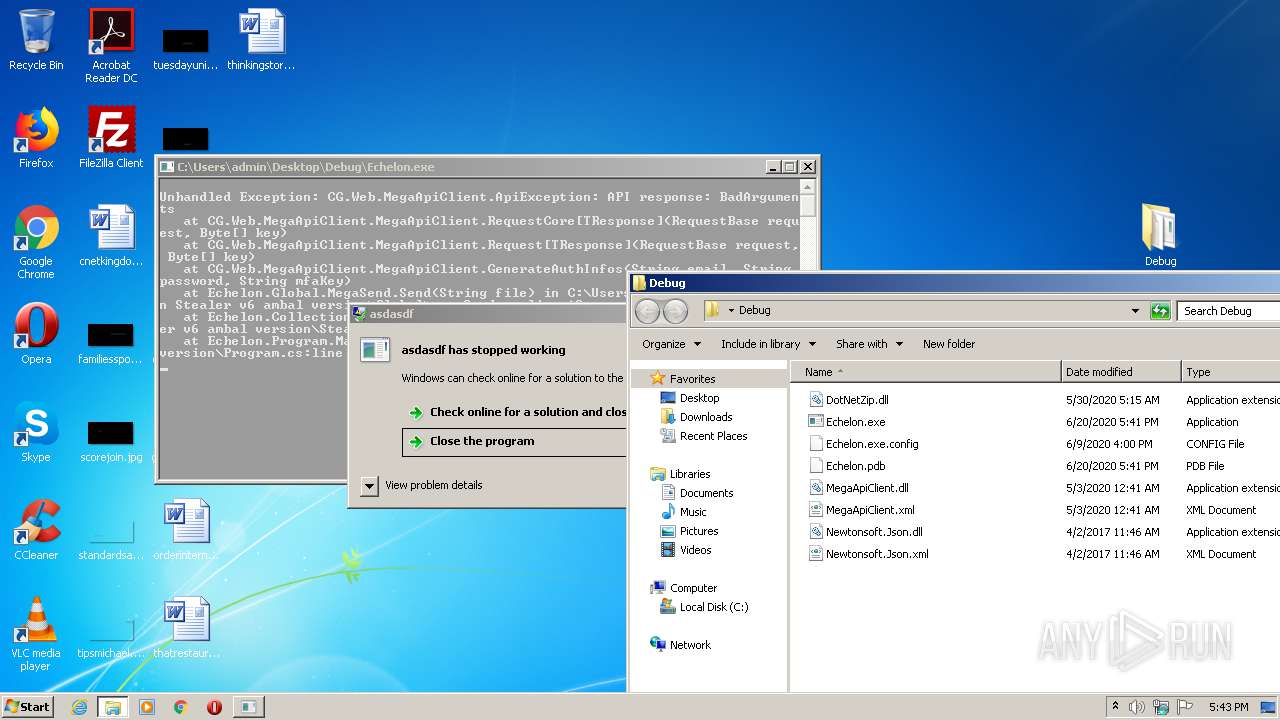Open Downloads under Favorites
1280x720 pixels.
[x=706, y=417]
